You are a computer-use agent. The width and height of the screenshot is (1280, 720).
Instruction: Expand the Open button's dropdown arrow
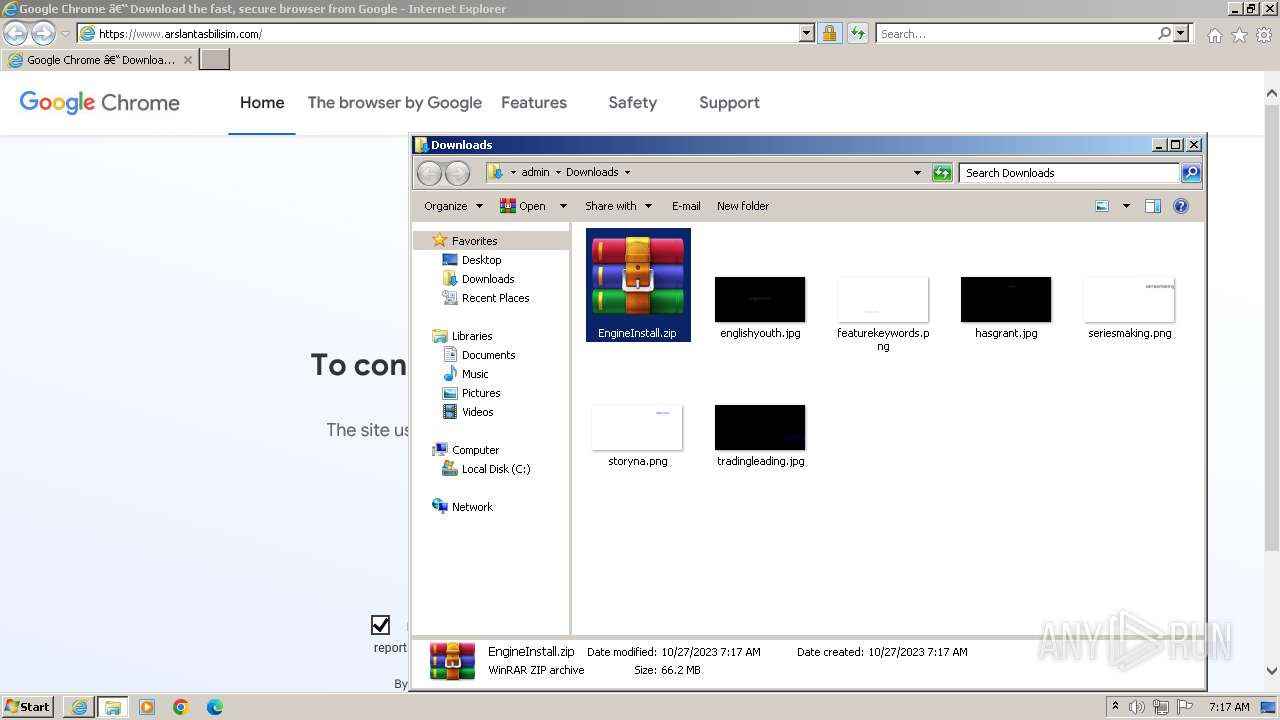[563, 206]
